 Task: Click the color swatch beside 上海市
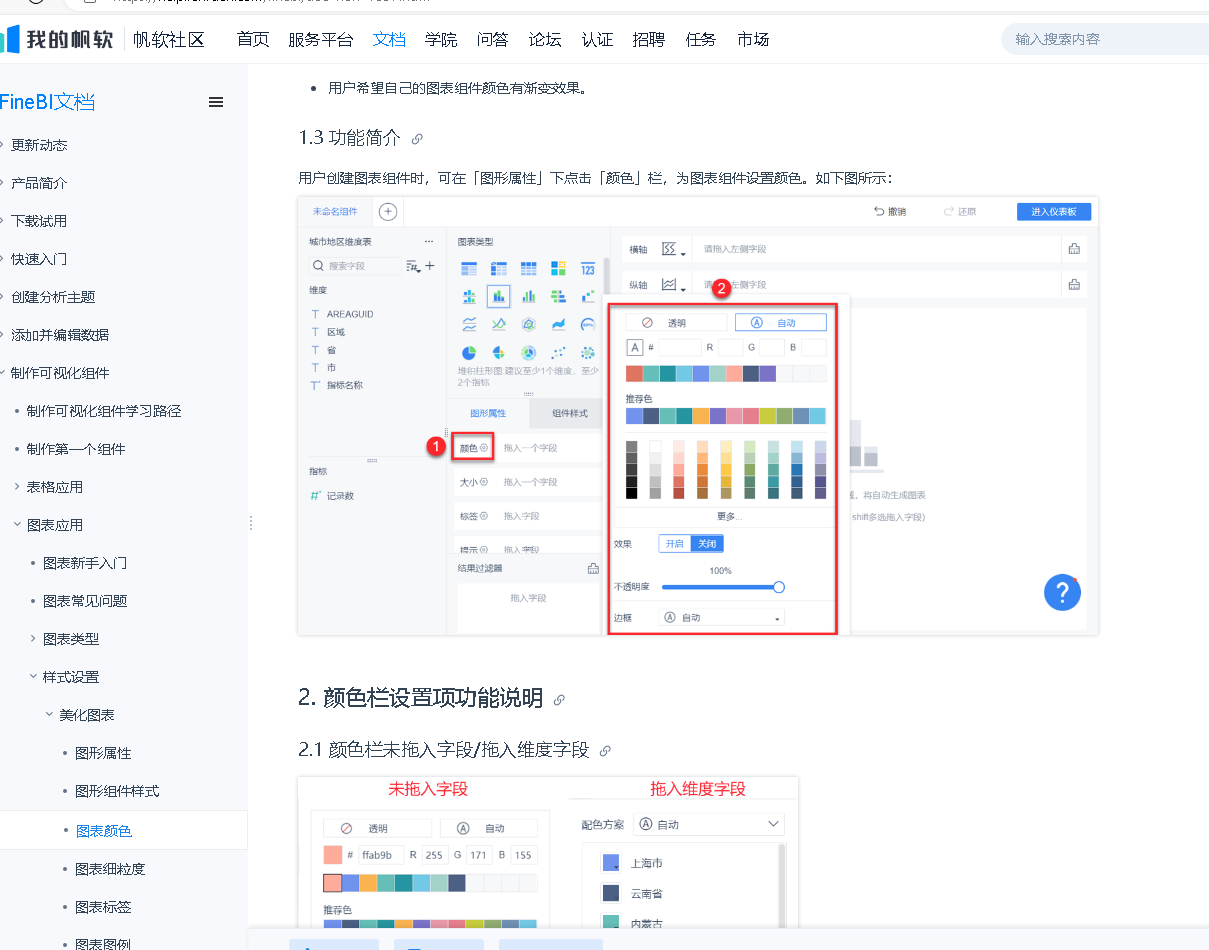point(610,863)
